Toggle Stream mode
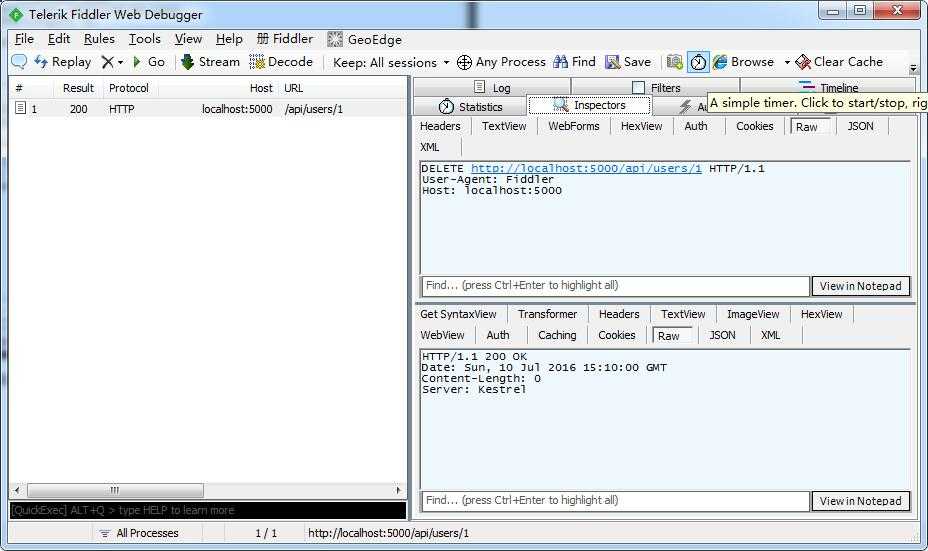The width and height of the screenshot is (928, 551). click(211, 62)
